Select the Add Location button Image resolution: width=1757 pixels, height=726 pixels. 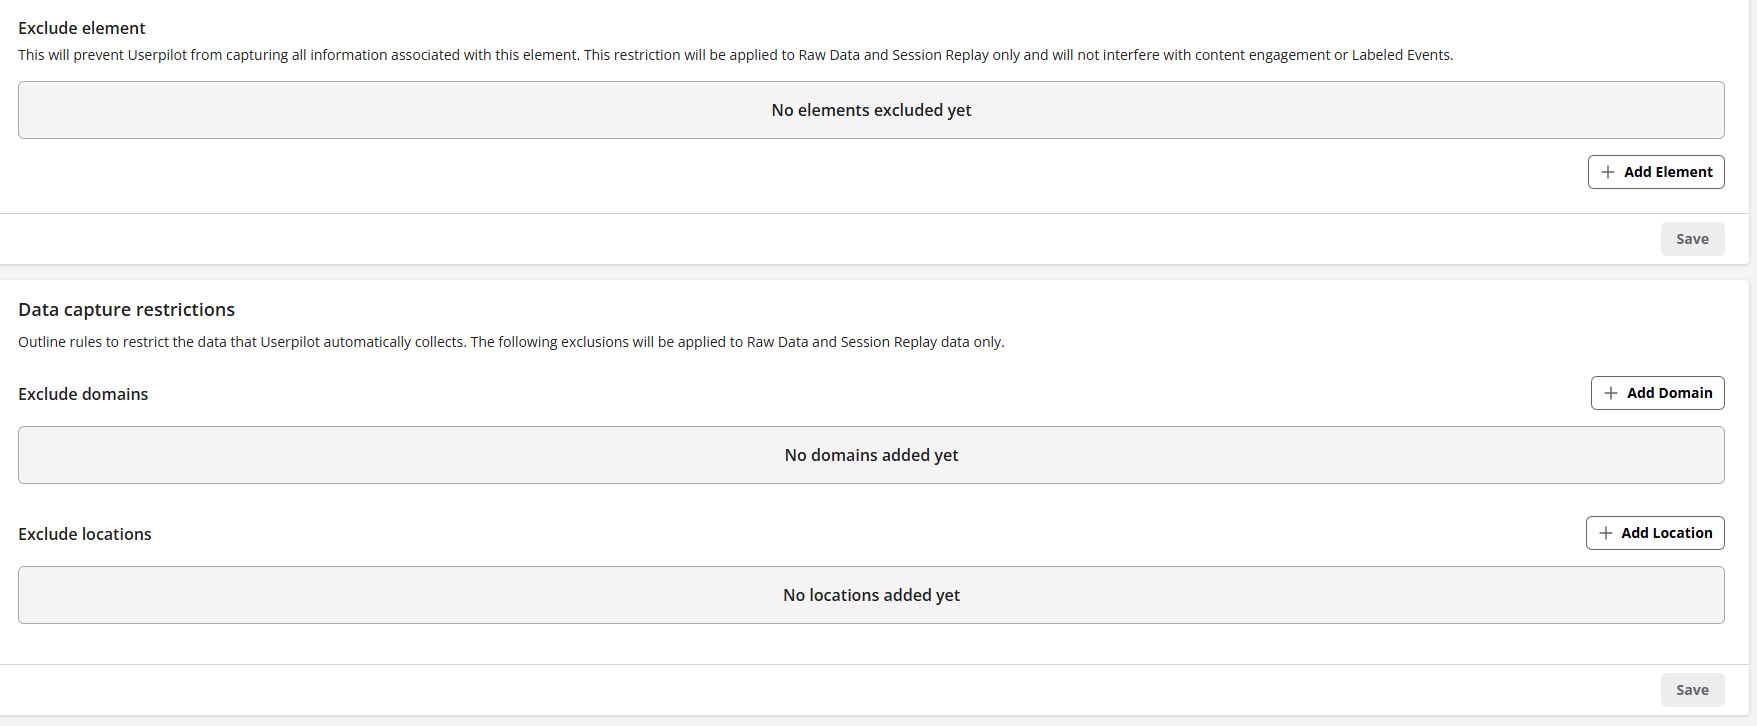click(1655, 533)
